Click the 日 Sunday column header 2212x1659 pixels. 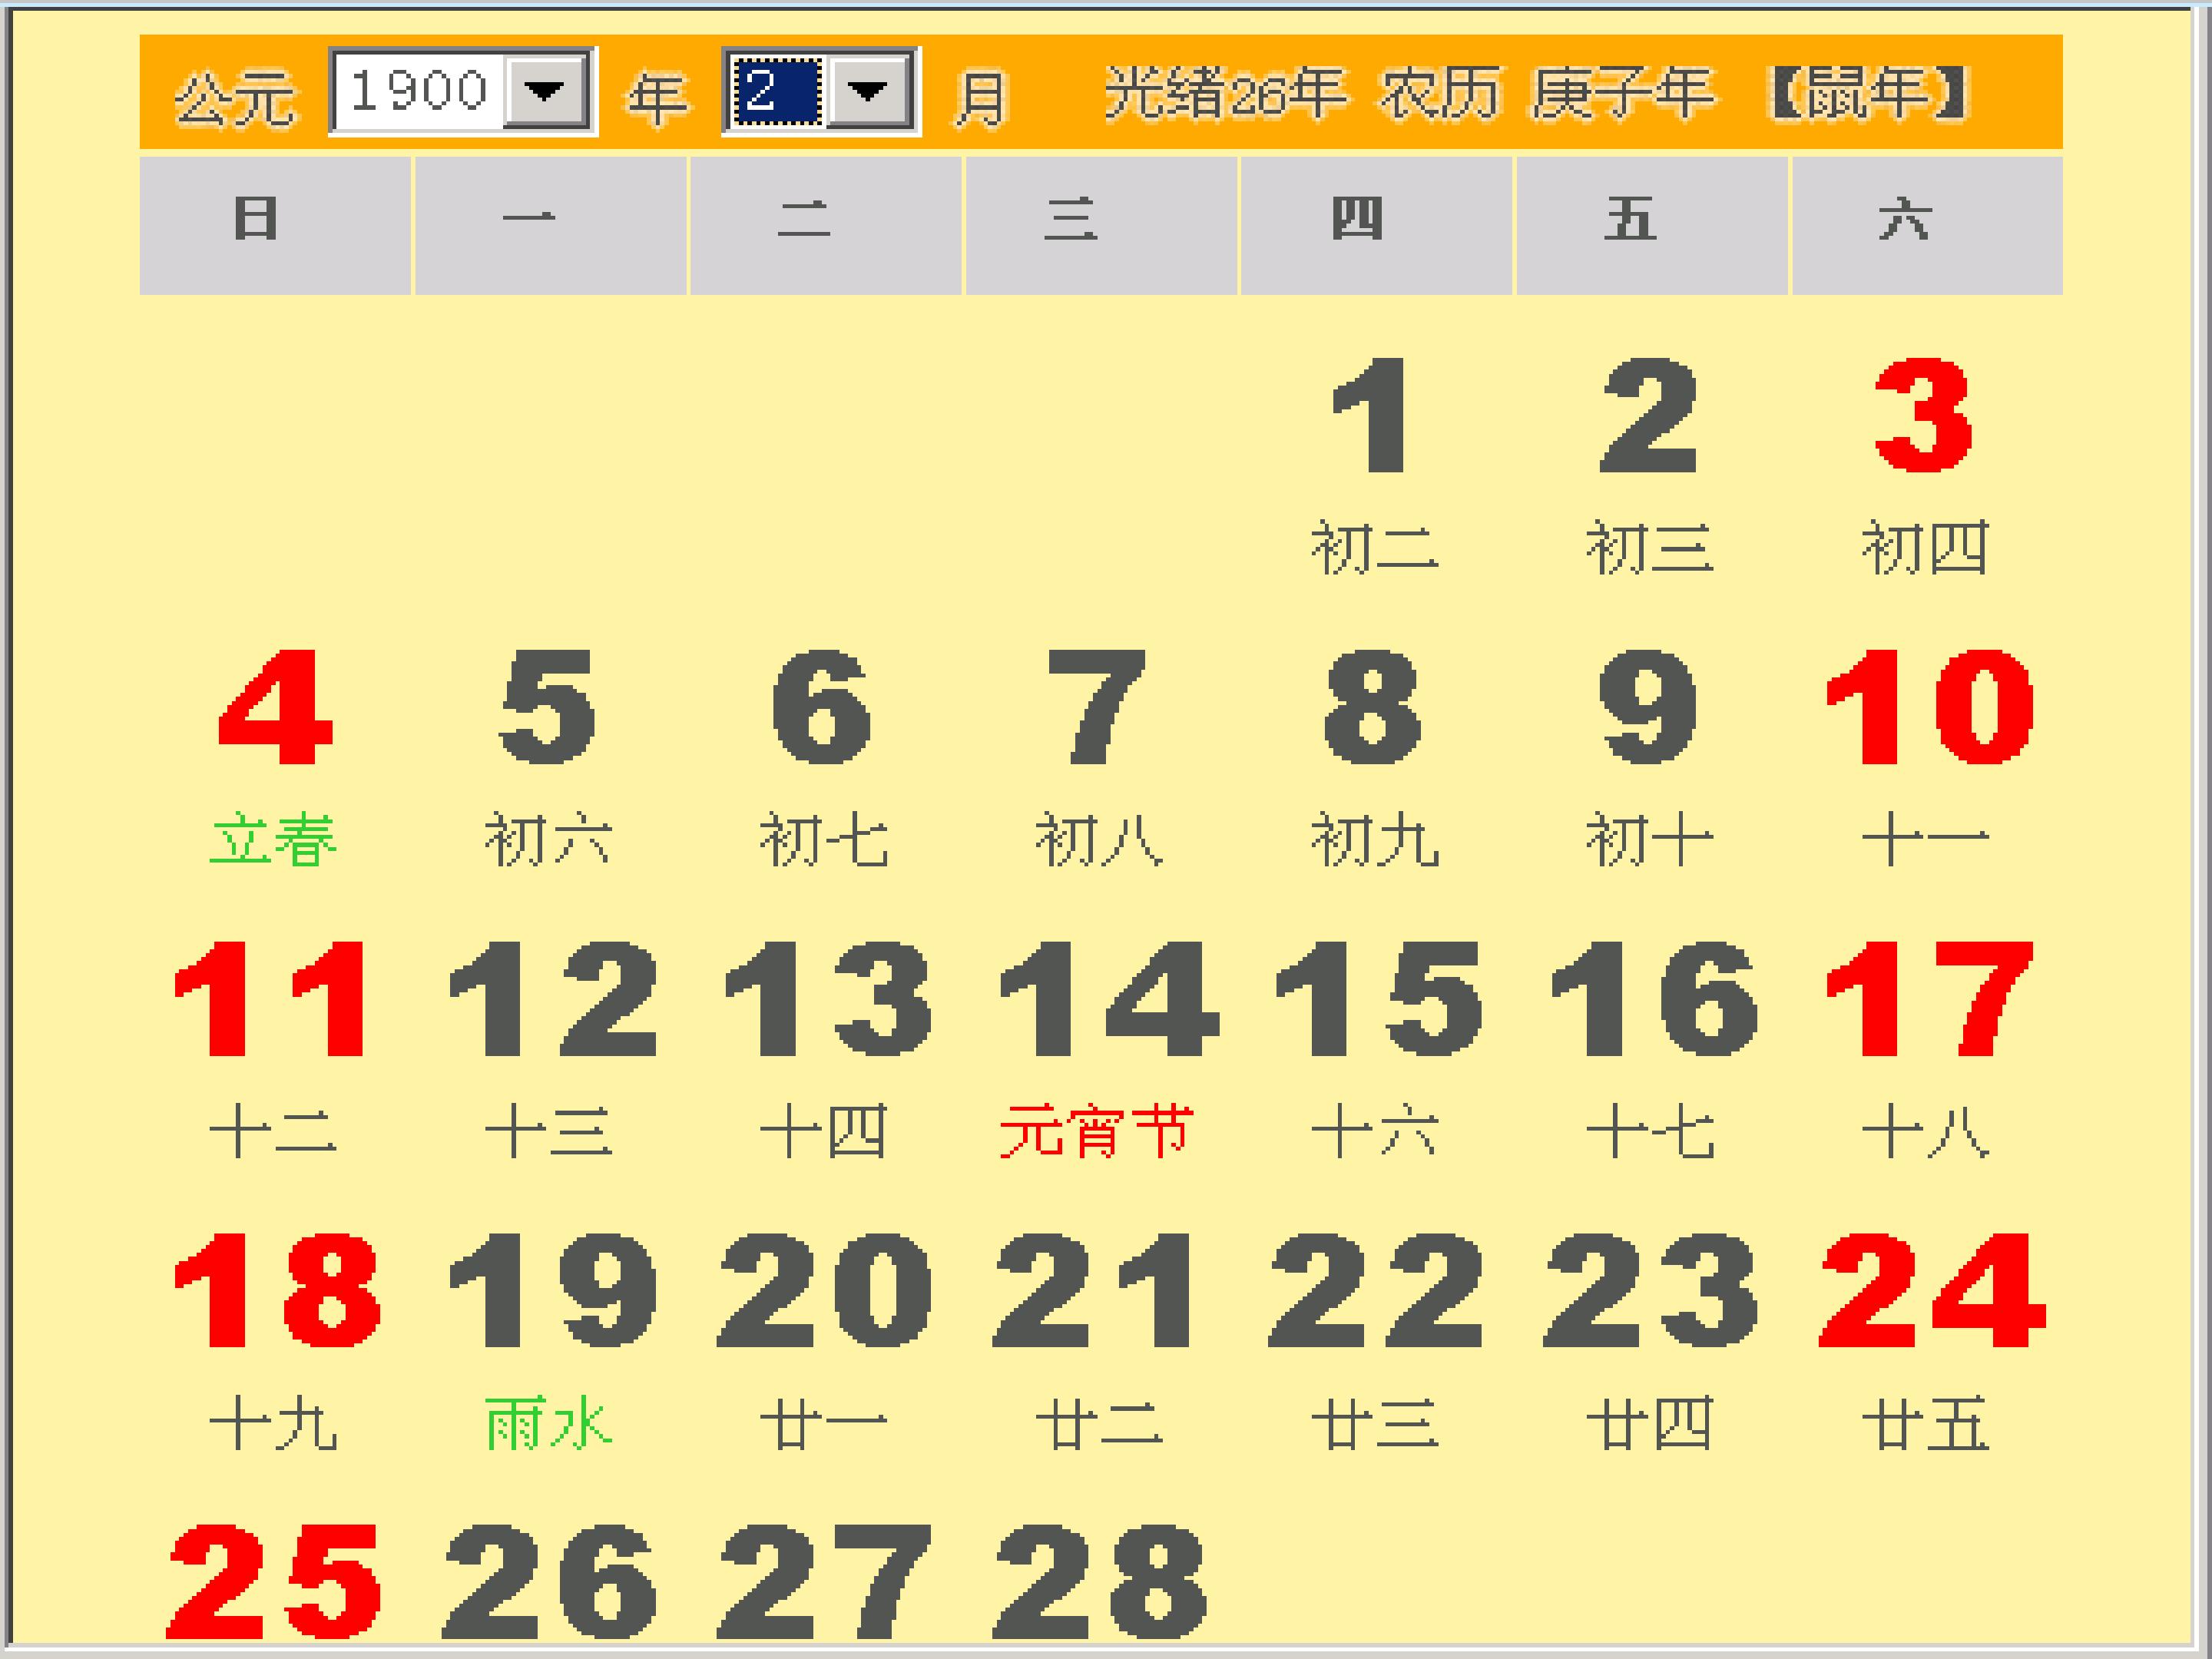pyautogui.click(x=275, y=225)
